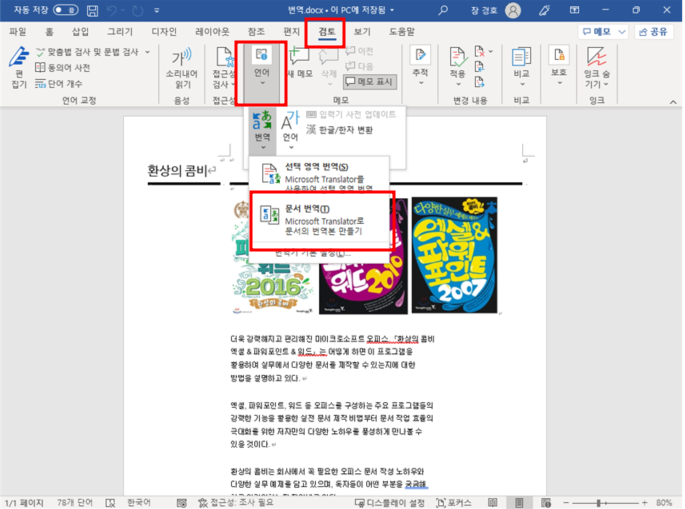Open the Quick Access Toolbar customize arrow
The height and width of the screenshot is (509, 685).
pos(156,10)
